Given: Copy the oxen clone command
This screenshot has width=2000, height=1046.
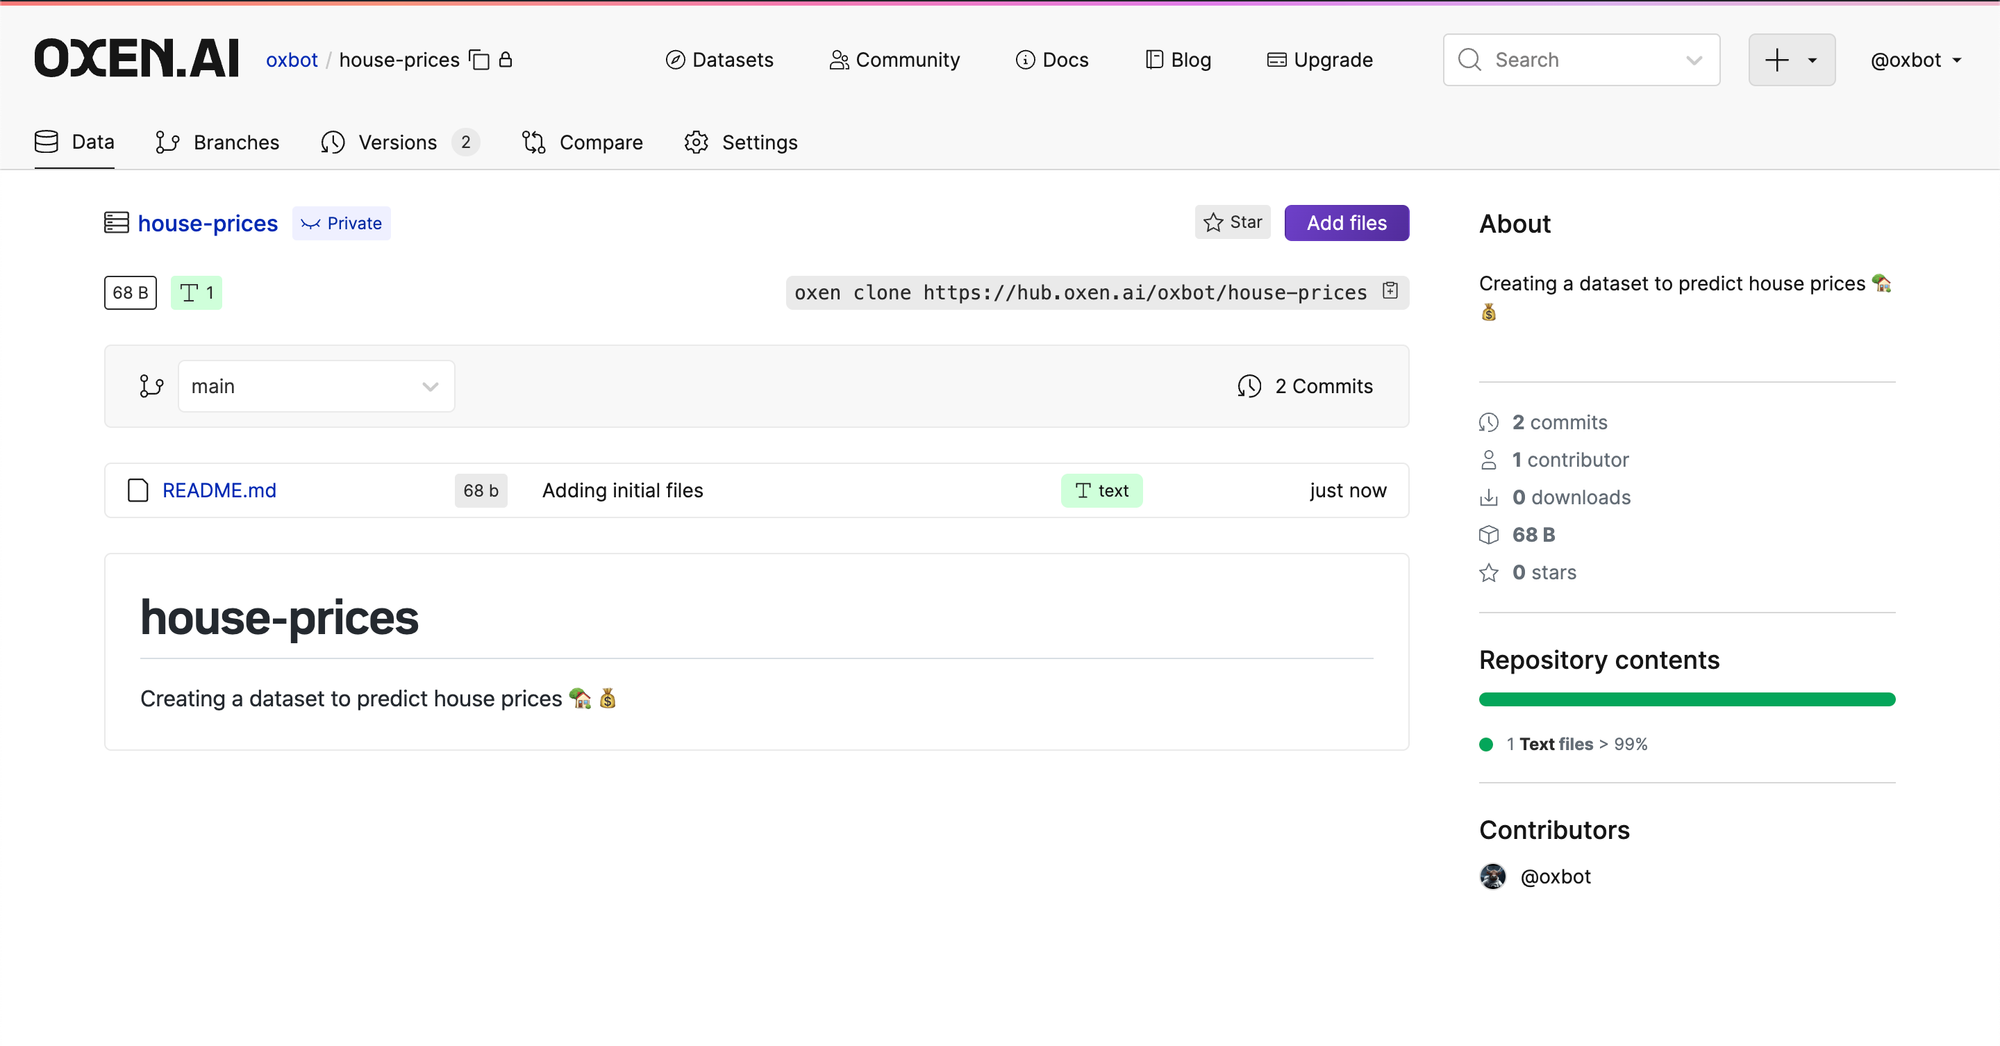Looking at the screenshot, I should pyautogui.click(x=1390, y=291).
